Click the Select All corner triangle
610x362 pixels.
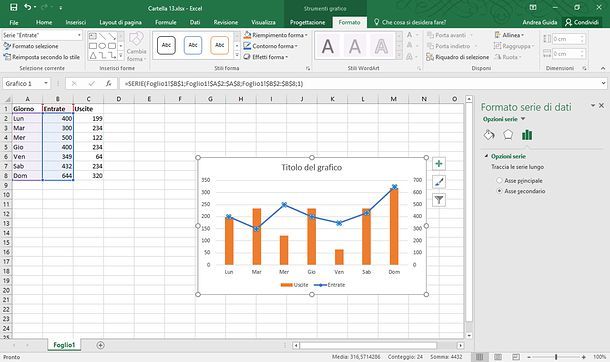coord(7,99)
